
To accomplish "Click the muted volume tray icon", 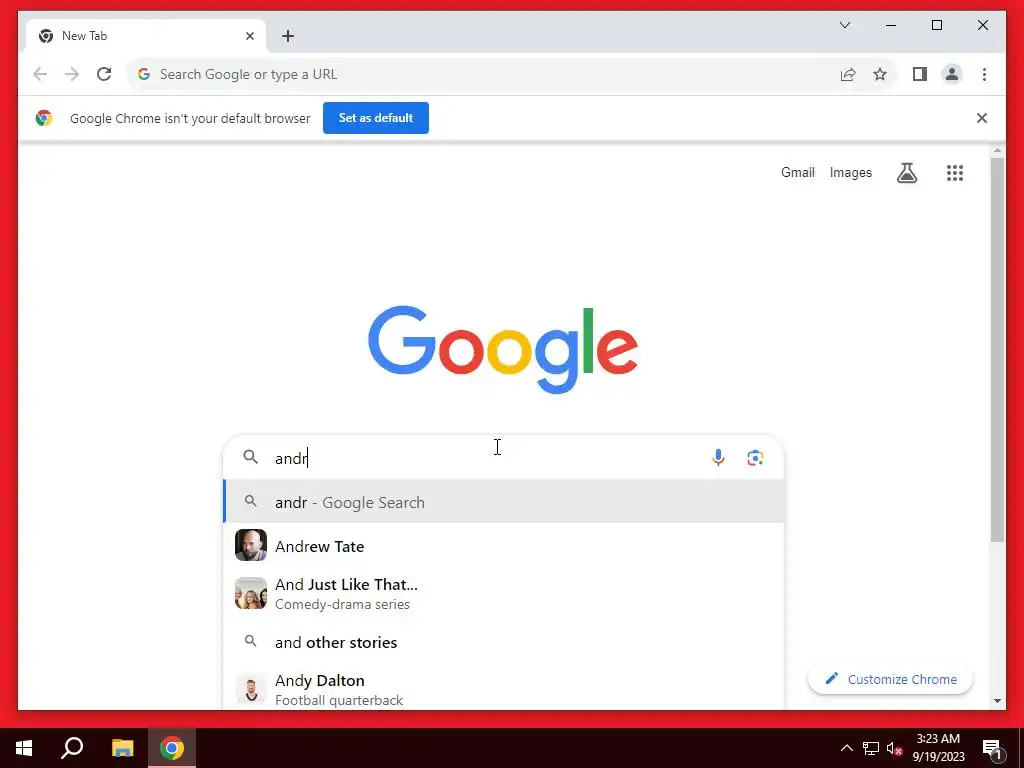I will [895, 748].
